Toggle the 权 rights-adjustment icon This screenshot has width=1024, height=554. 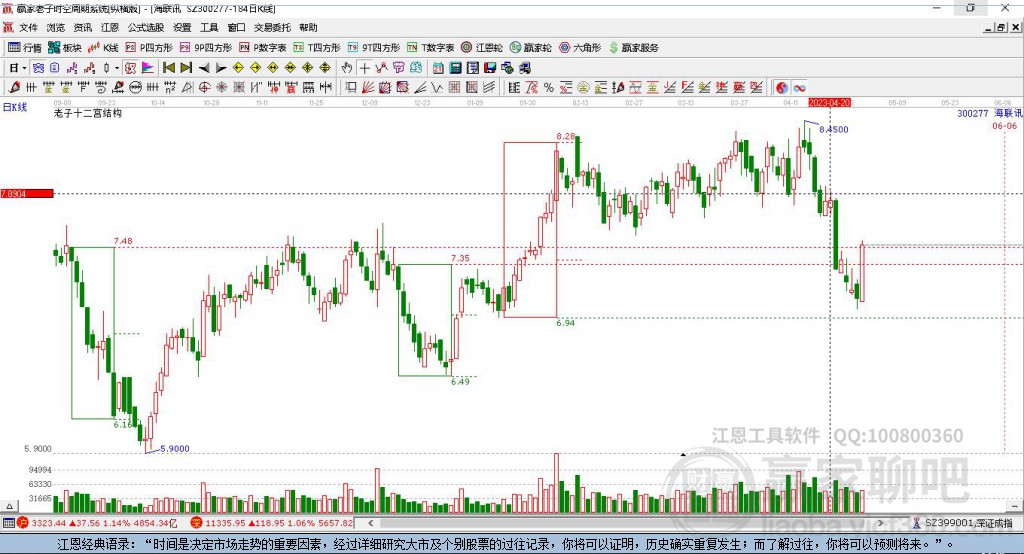coord(130,68)
